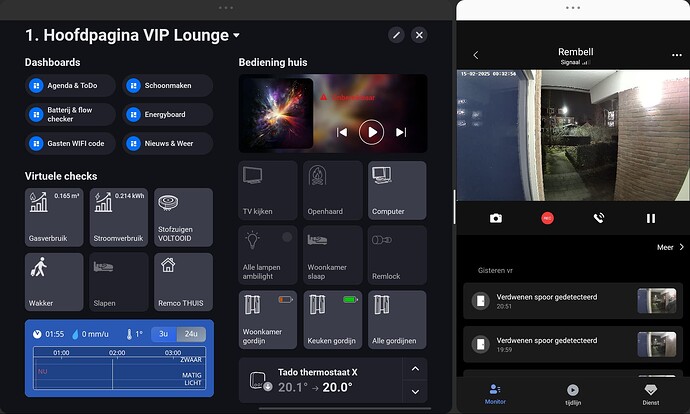Click the edit pencil icon

396,35
